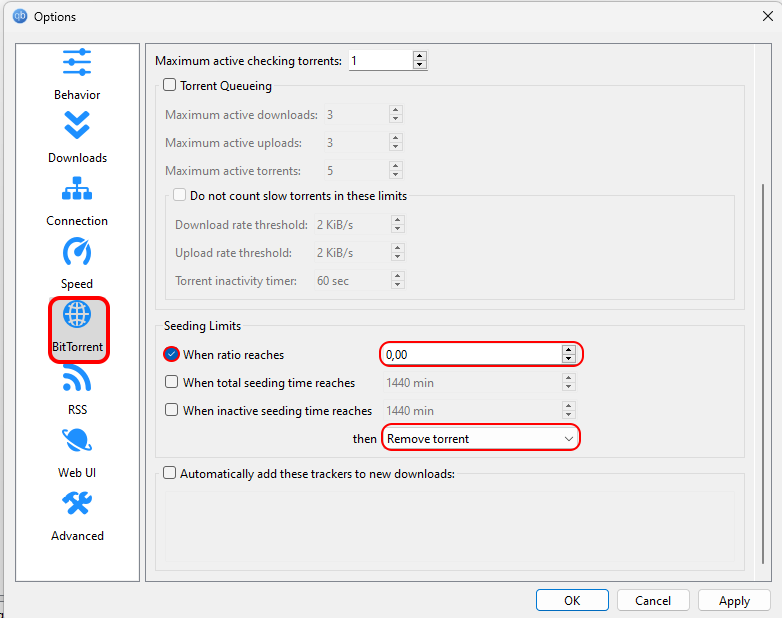Switch to the Connection label in sidebar
This screenshot has width=782, height=618.
click(x=77, y=220)
